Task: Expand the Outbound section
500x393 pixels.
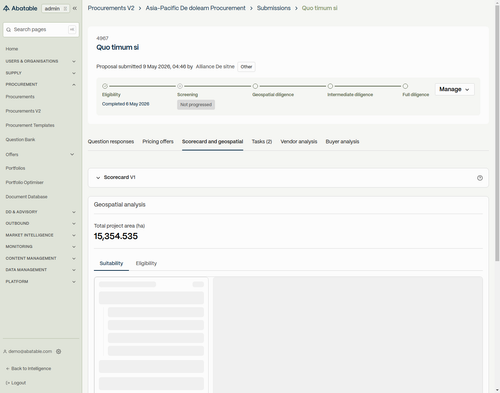Action: pyautogui.click(x=40, y=223)
